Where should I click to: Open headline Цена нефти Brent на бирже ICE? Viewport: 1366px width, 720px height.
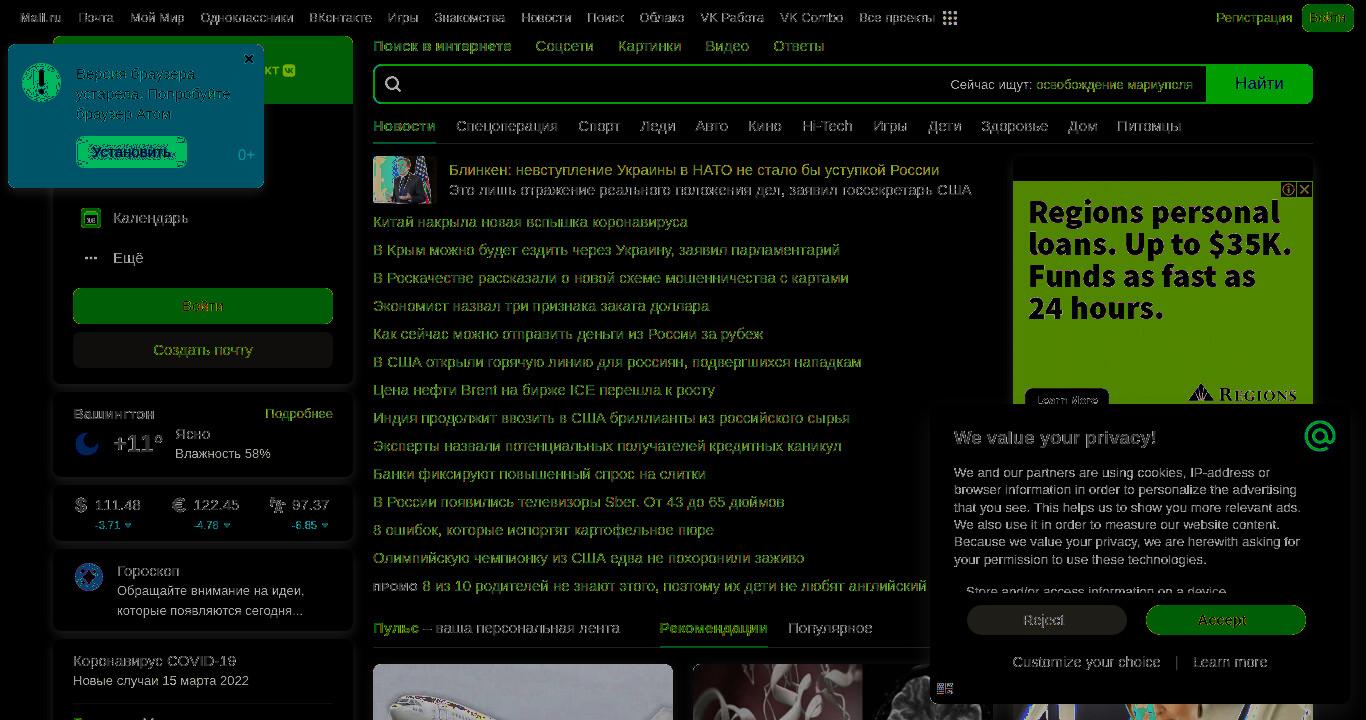[544, 390]
